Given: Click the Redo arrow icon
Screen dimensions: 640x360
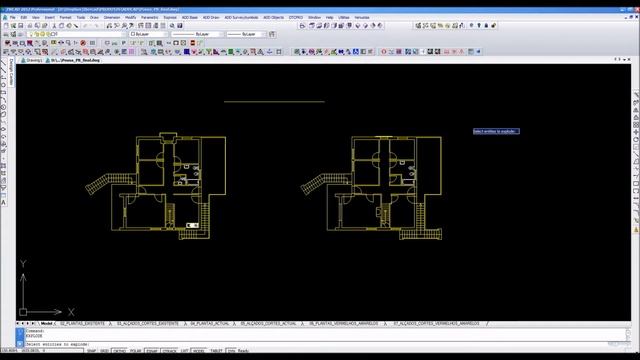Looking at the screenshot, I should 96,26.
